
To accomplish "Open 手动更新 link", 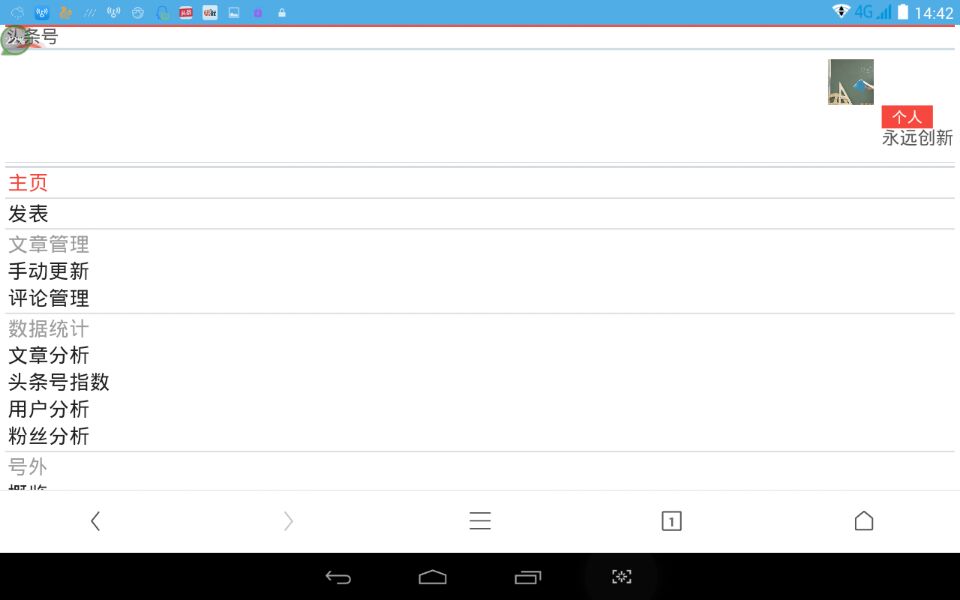I will point(48,271).
